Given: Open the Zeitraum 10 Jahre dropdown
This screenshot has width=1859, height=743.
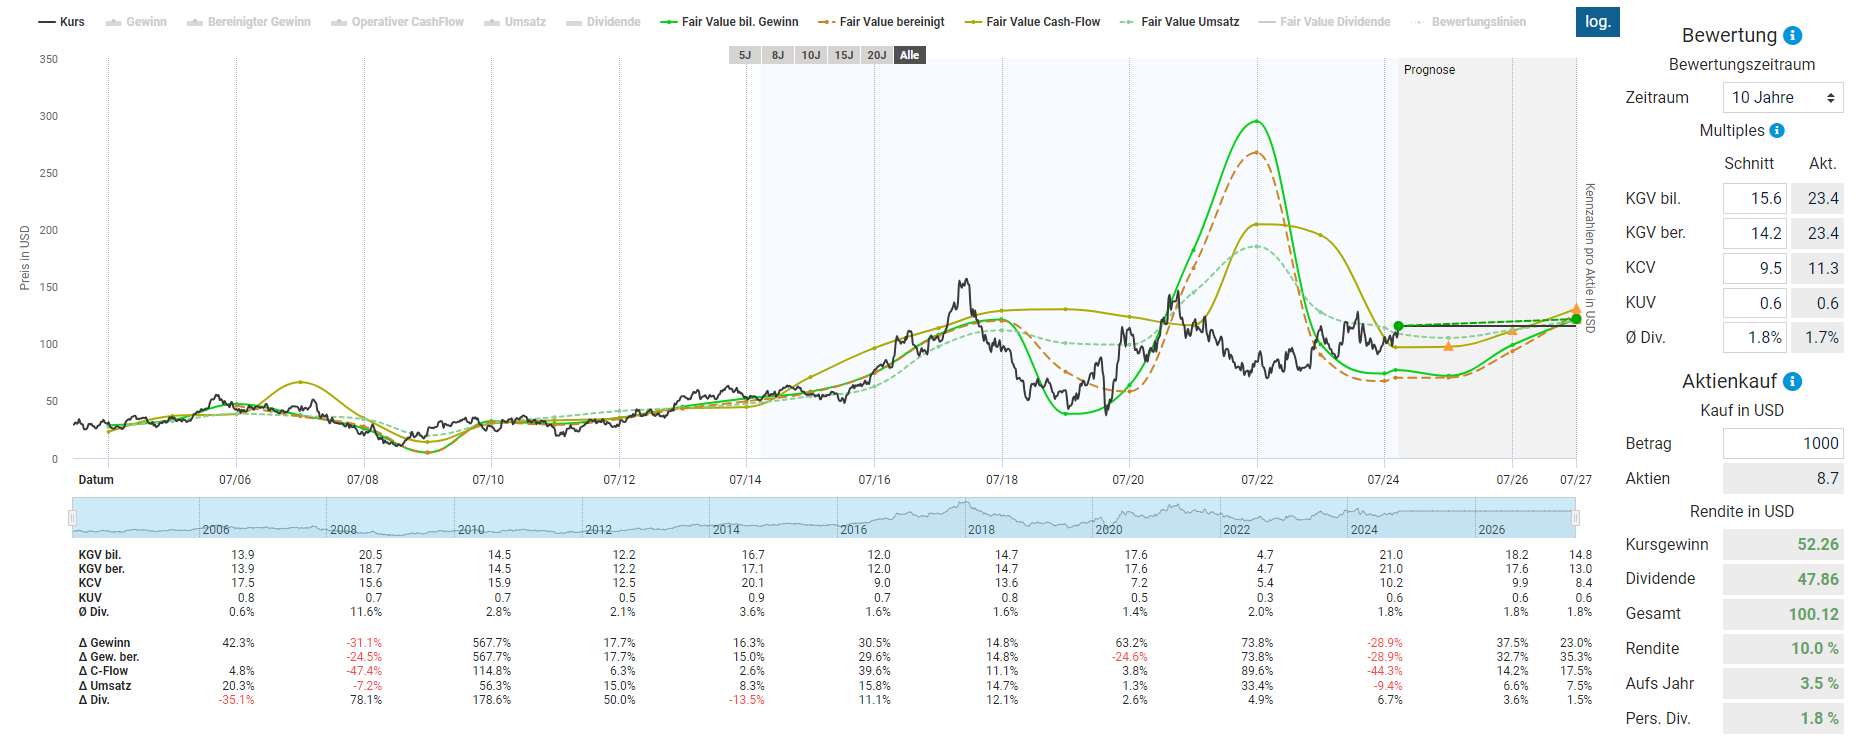Looking at the screenshot, I should coord(1783,97).
